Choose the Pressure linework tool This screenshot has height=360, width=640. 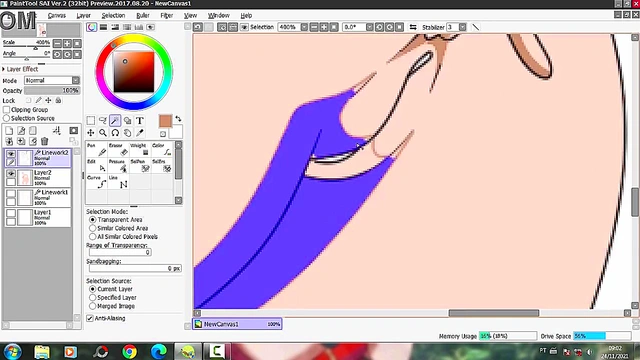click(x=118, y=165)
